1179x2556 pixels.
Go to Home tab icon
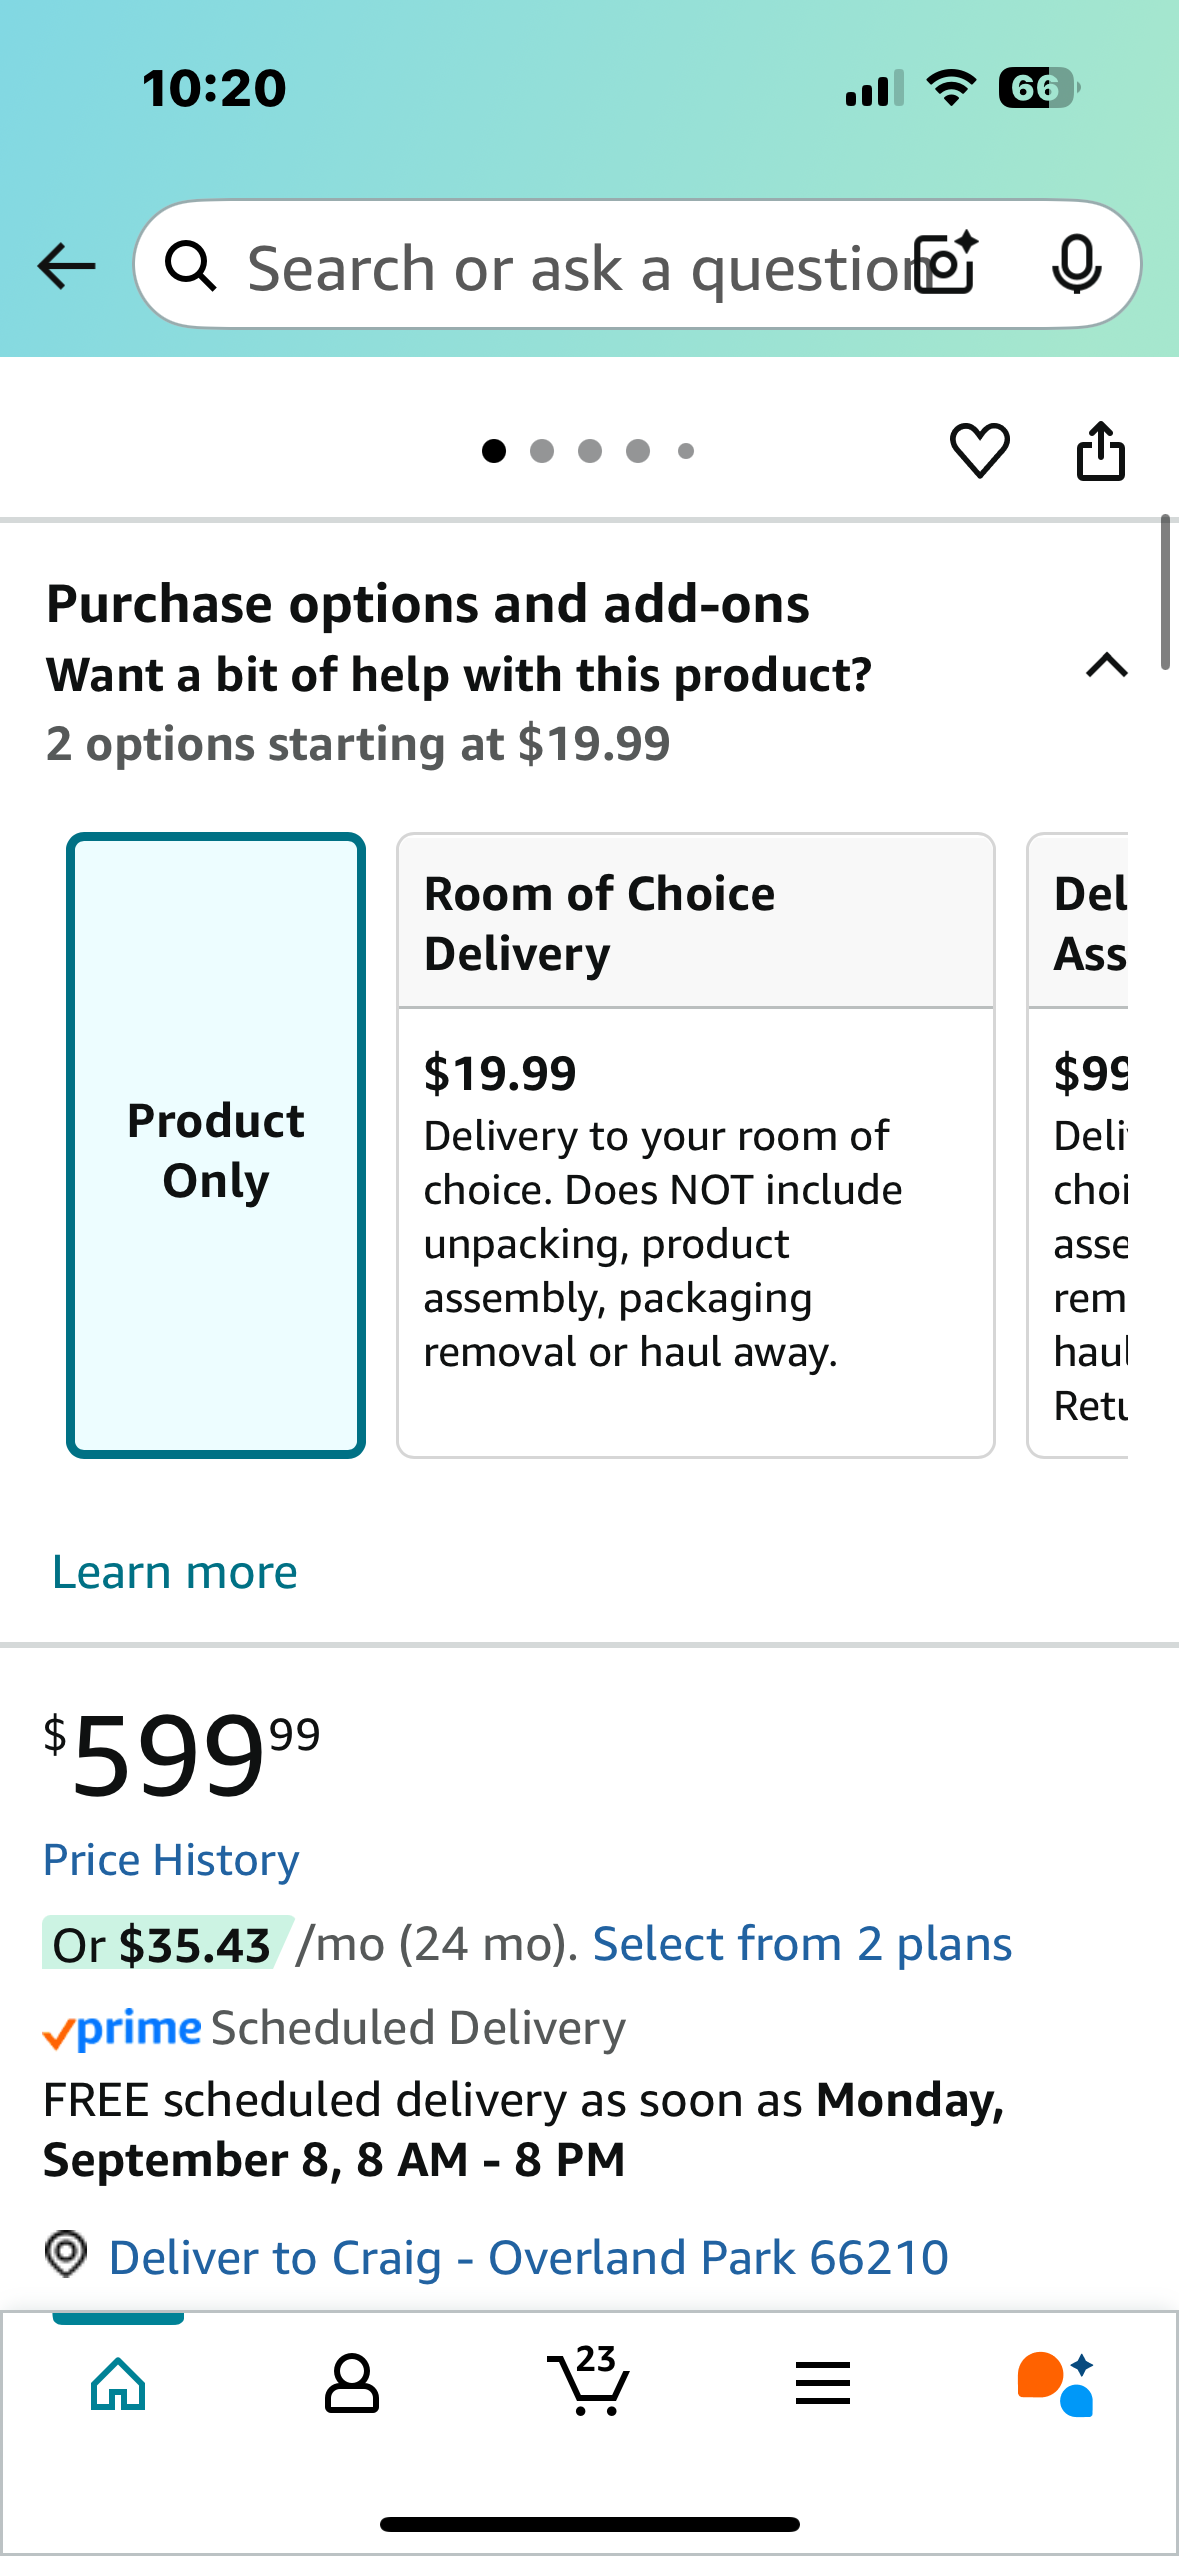tap(118, 2383)
